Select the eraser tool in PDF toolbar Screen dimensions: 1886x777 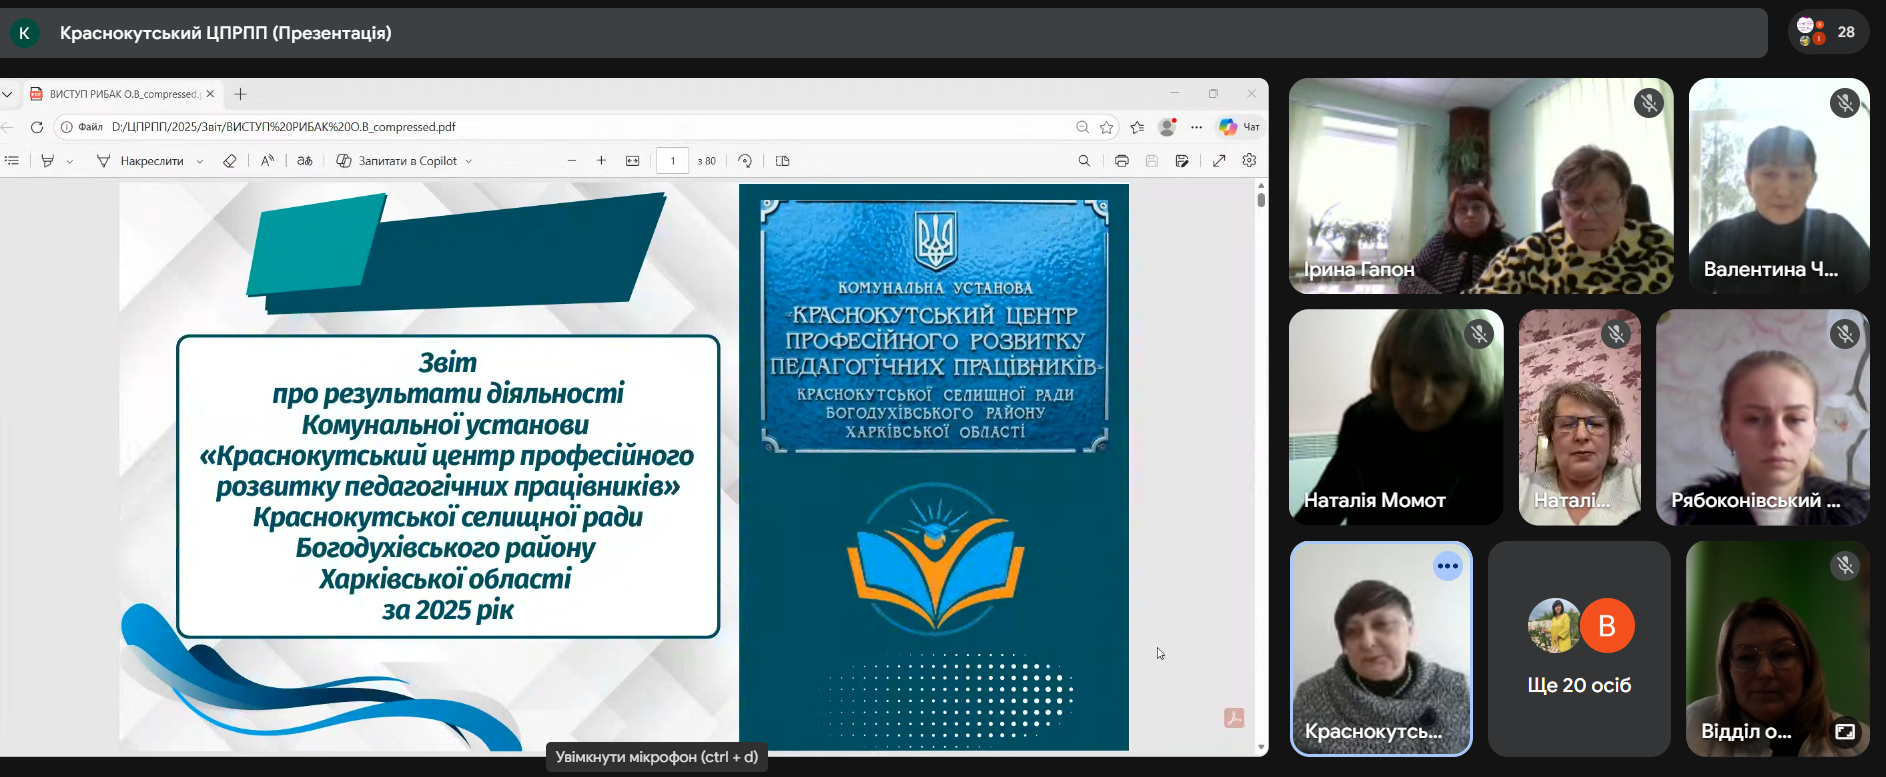[x=230, y=161]
